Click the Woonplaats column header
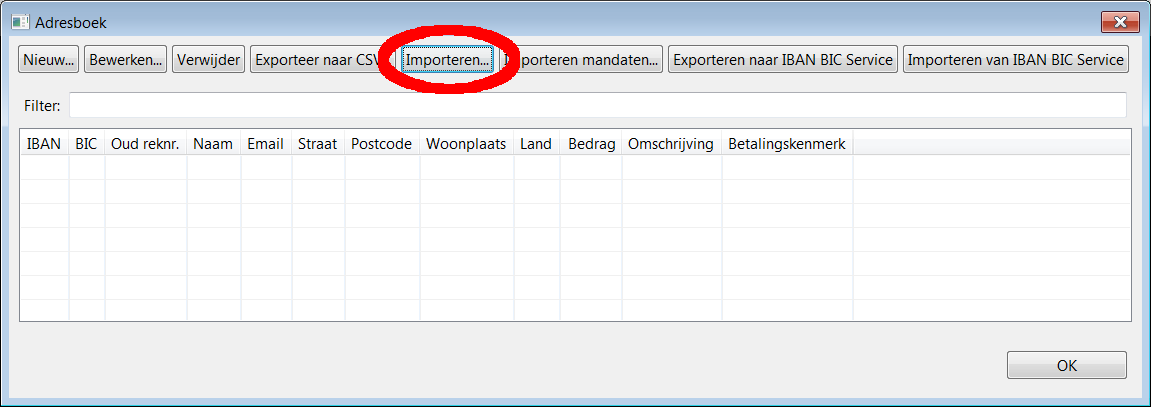Viewport: 1151px width, 407px height. click(x=466, y=144)
